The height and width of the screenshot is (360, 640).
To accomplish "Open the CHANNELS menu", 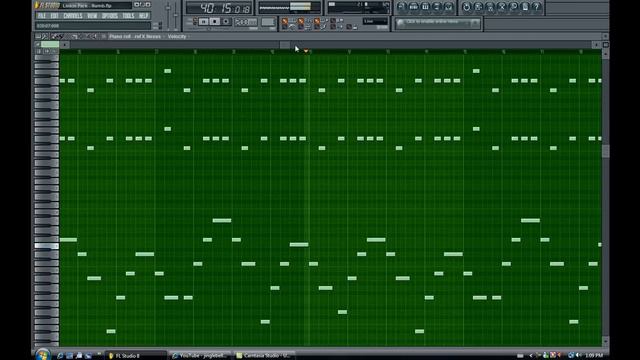I will tap(73, 16).
